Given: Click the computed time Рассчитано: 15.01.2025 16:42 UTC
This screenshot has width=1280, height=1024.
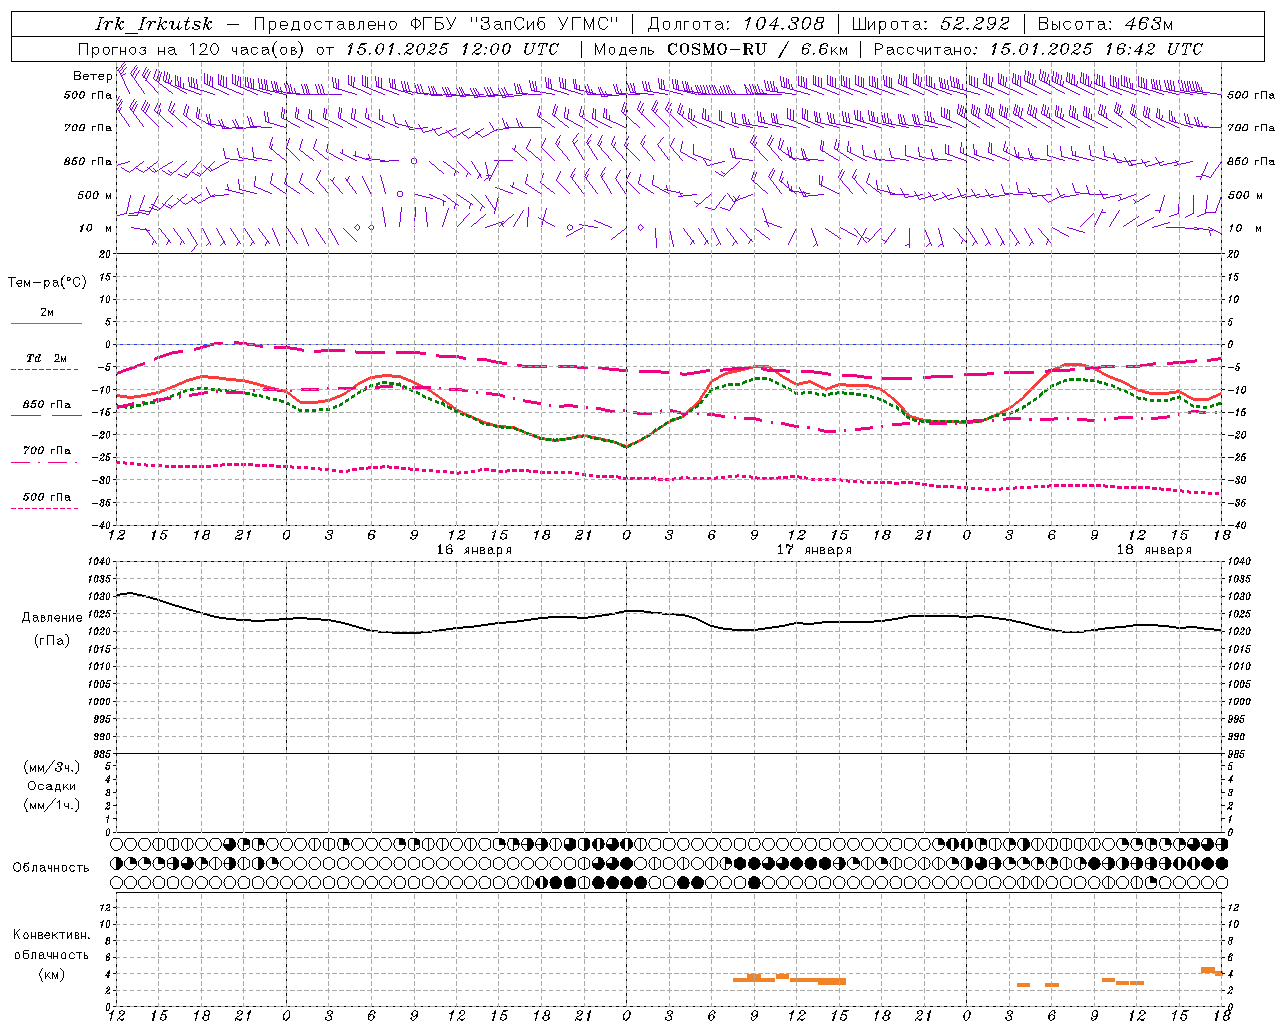Looking at the screenshot, I should [x=1038, y=49].
